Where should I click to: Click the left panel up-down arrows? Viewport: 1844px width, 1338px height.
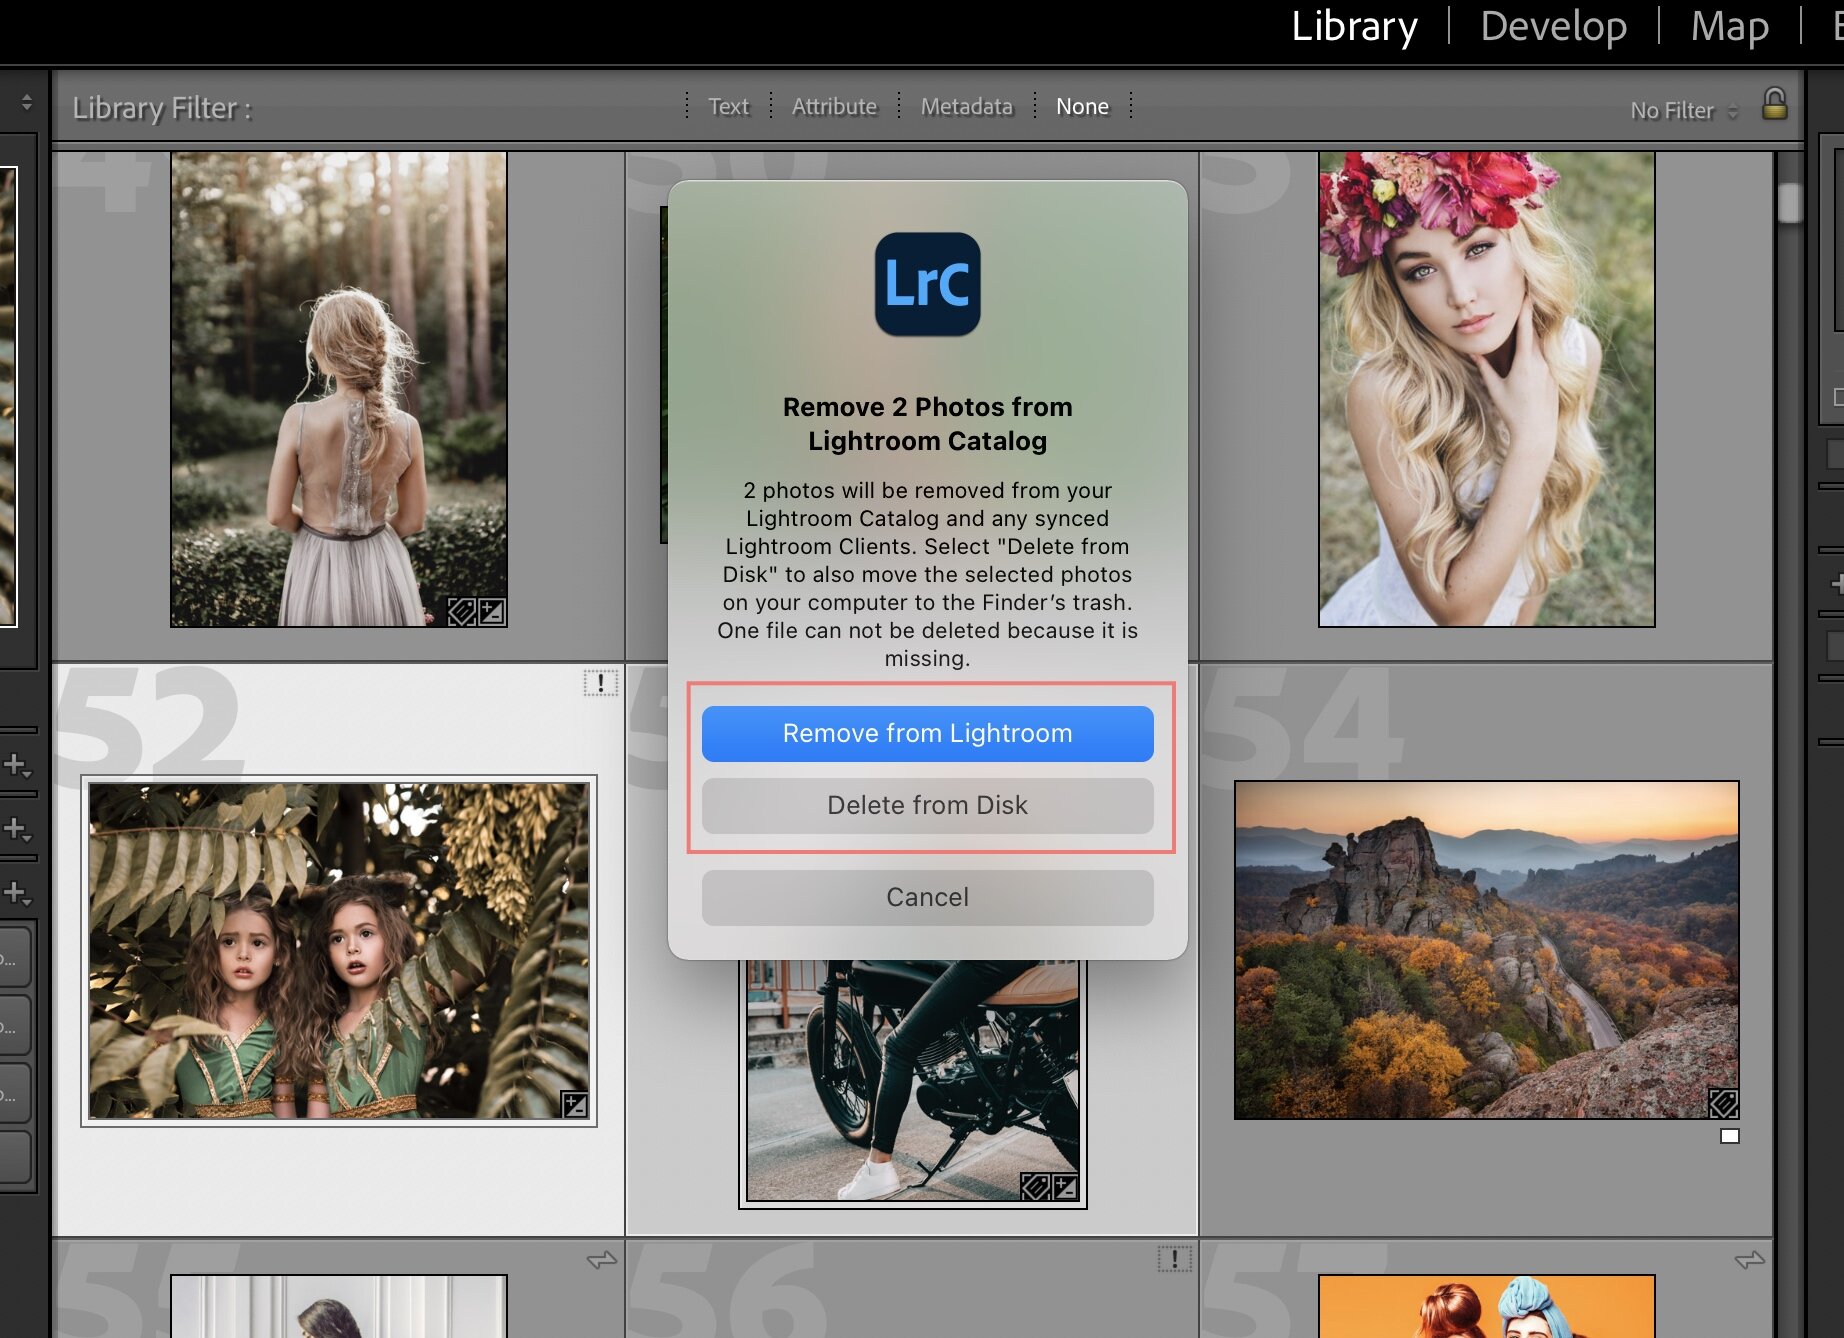pyautogui.click(x=27, y=102)
